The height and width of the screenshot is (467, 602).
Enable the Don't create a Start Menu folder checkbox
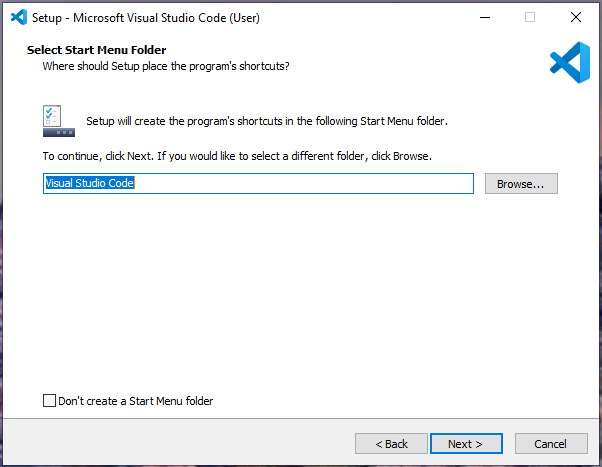pos(50,401)
